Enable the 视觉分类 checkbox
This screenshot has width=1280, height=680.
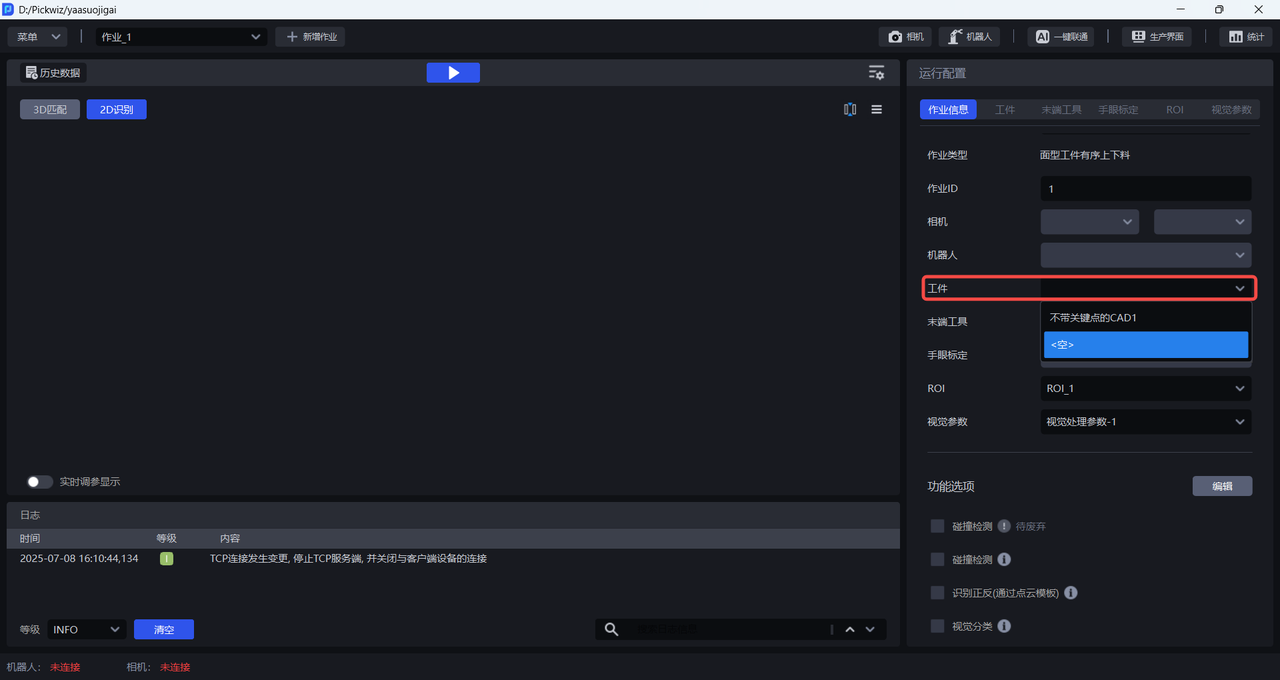(x=937, y=626)
